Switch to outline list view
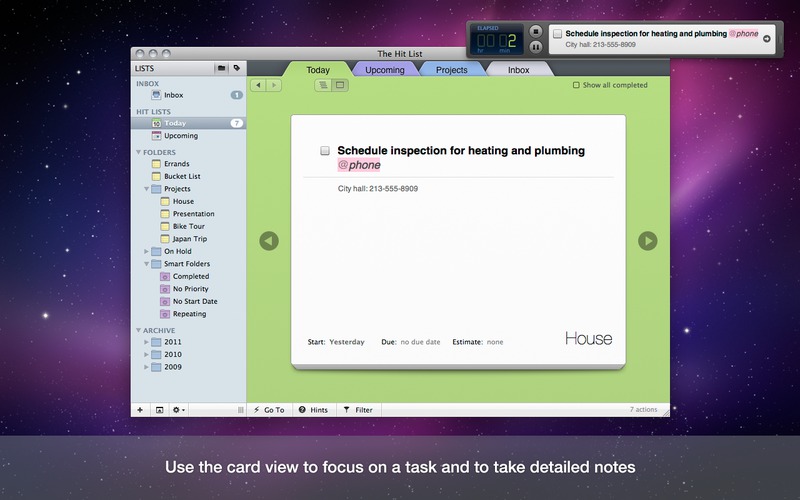 [323, 85]
